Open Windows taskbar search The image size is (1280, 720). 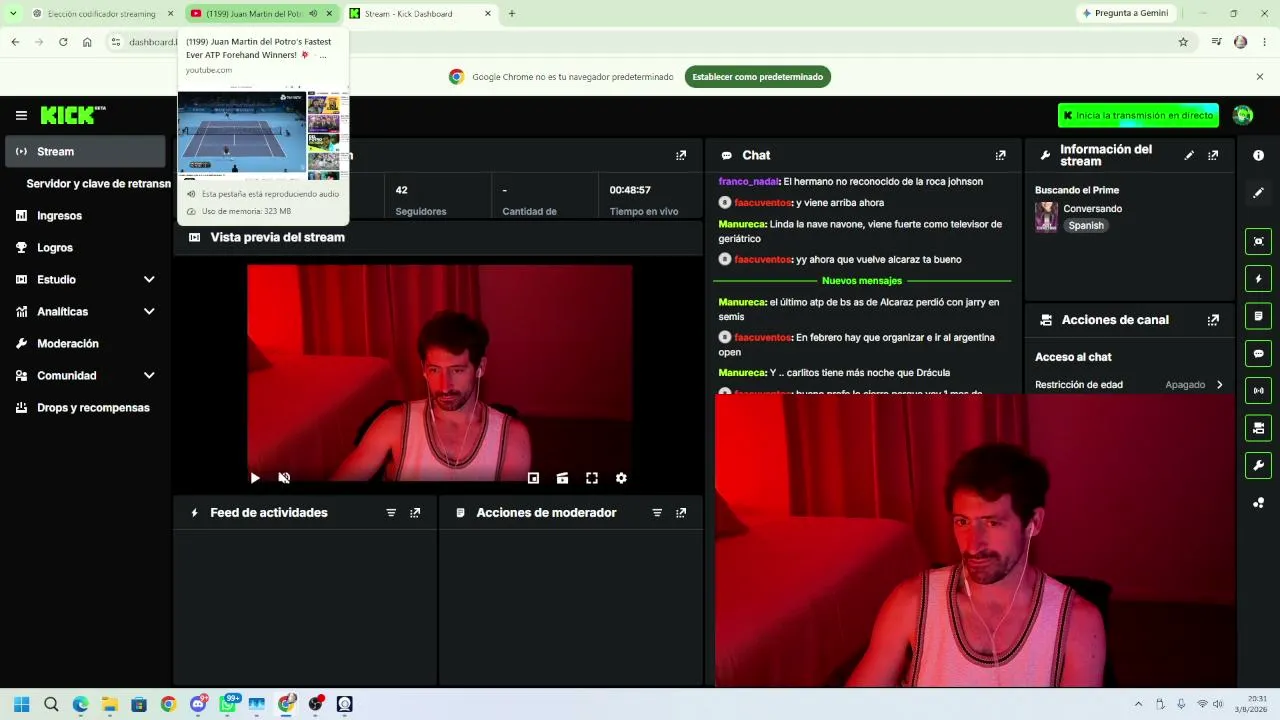tap(51, 704)
